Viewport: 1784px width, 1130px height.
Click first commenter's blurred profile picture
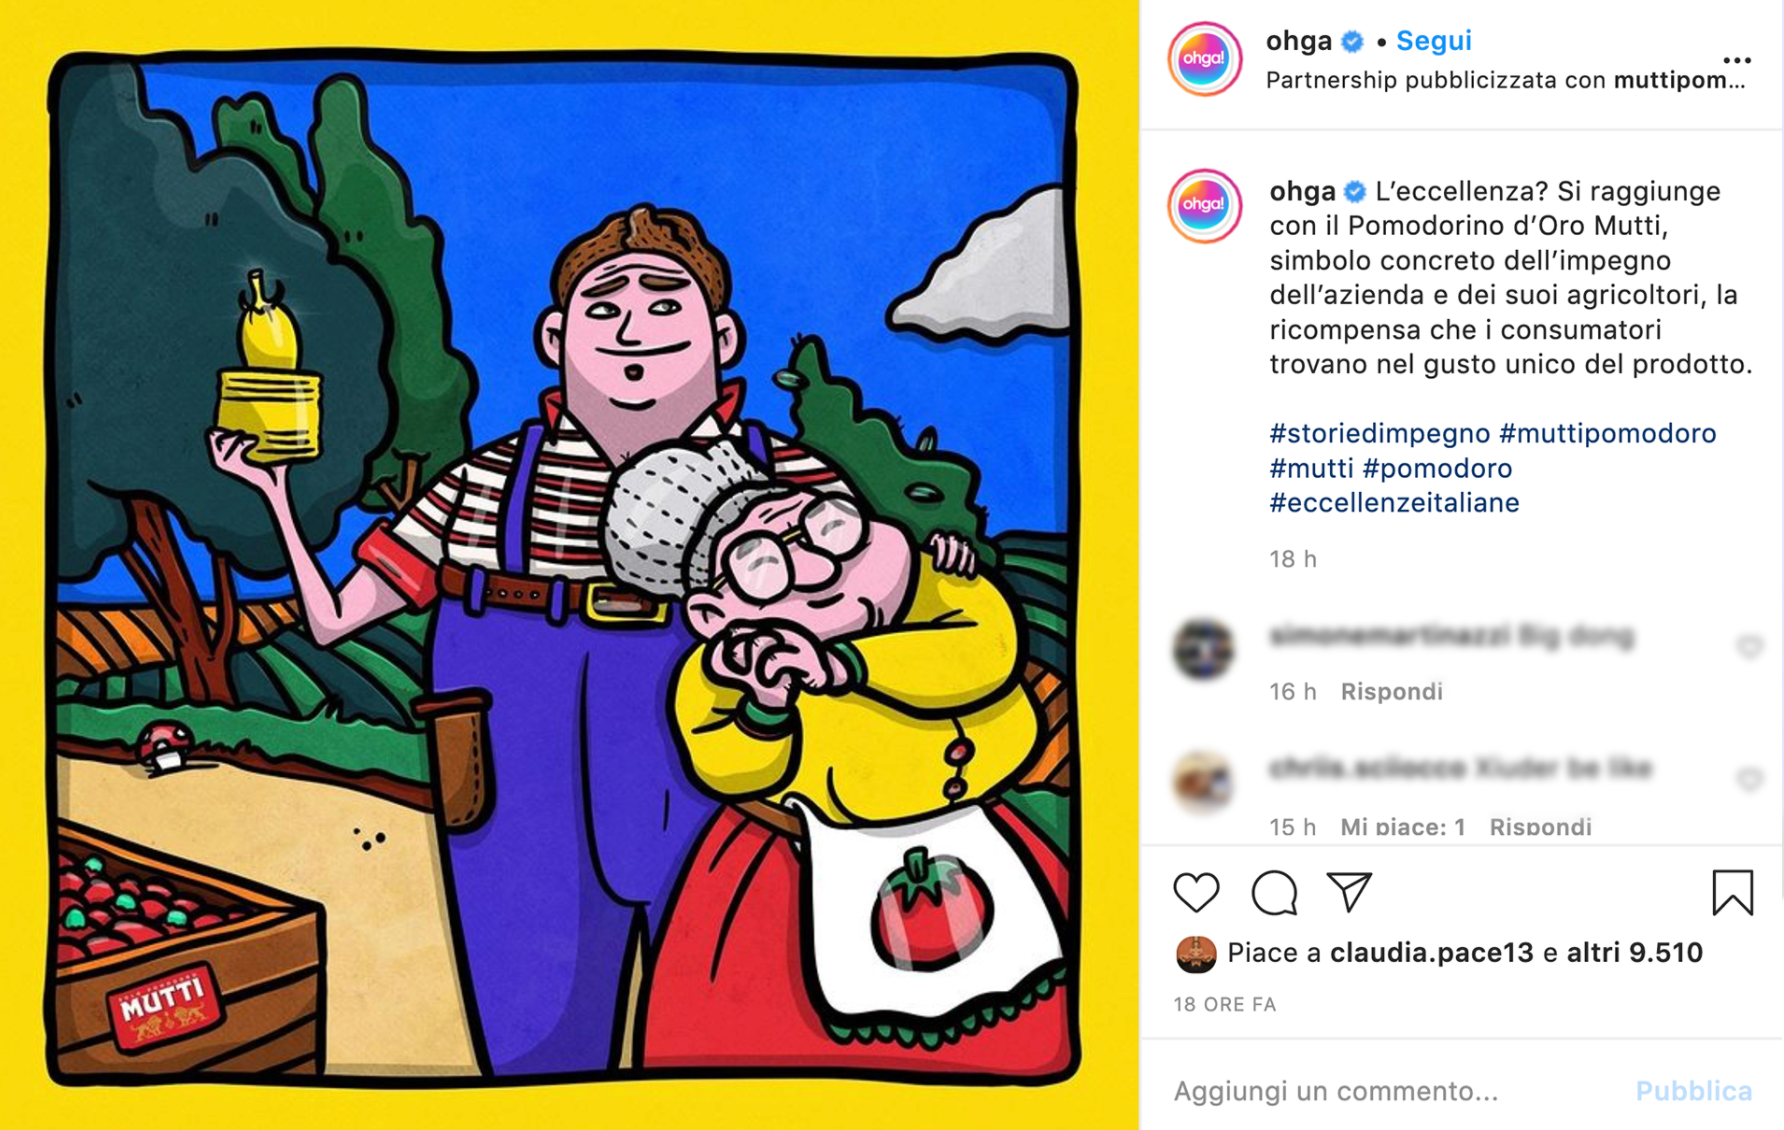click(1203, 649)
